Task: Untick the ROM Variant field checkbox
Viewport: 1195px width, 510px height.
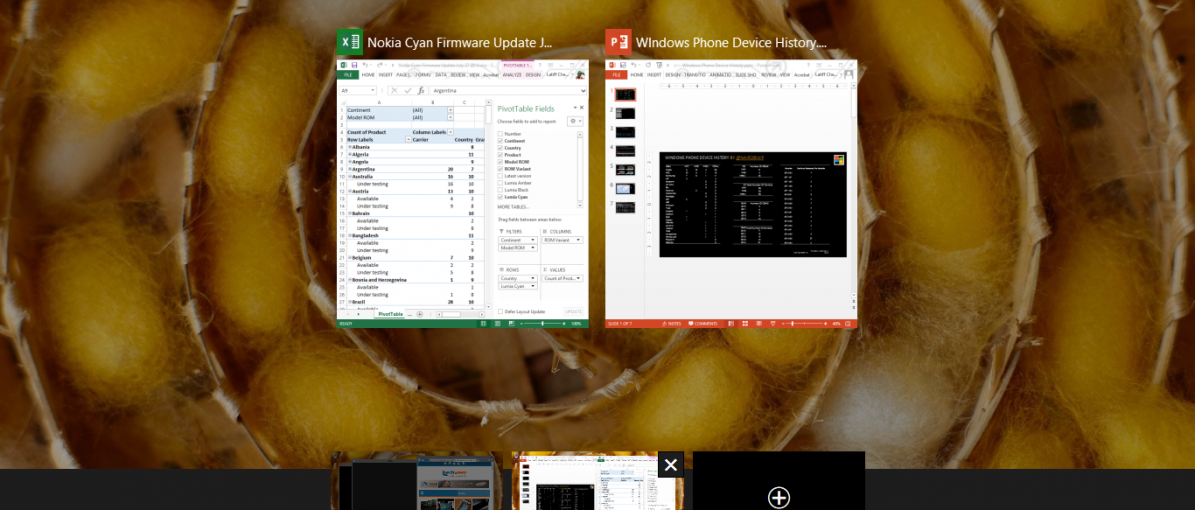Action: 500,168
